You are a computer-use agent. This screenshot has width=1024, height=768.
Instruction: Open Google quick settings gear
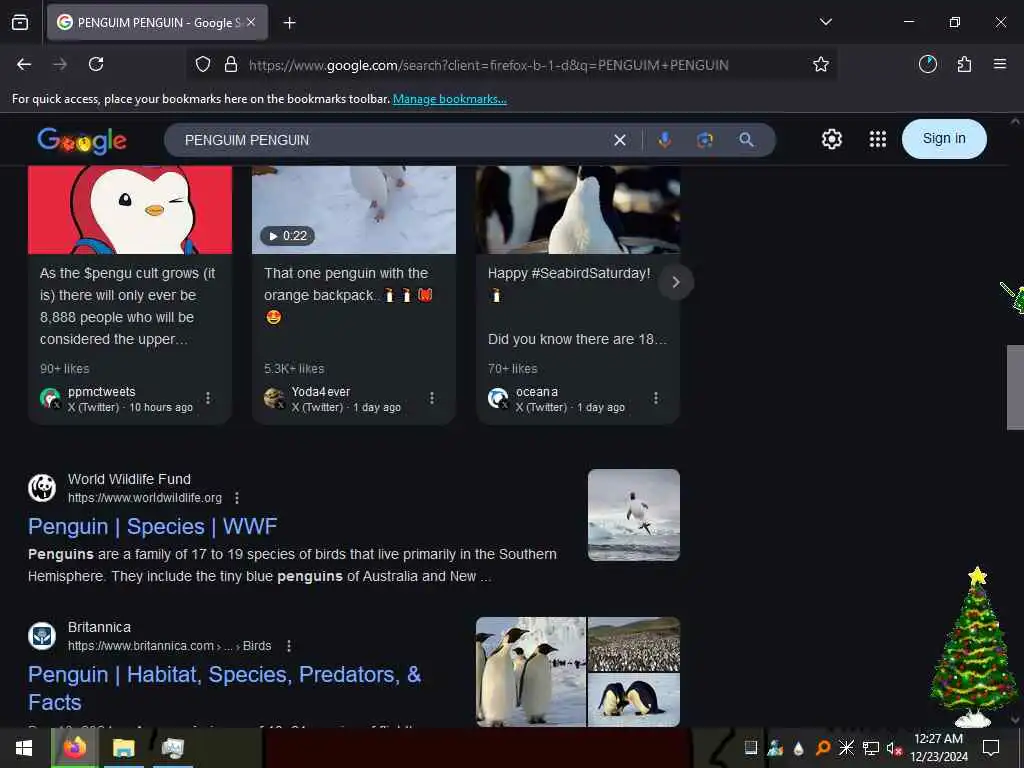(x=831, y=139)
